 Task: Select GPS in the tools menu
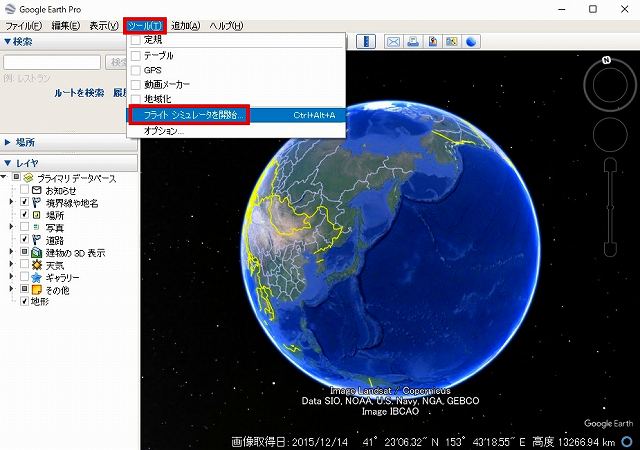(x=237, y=70)
